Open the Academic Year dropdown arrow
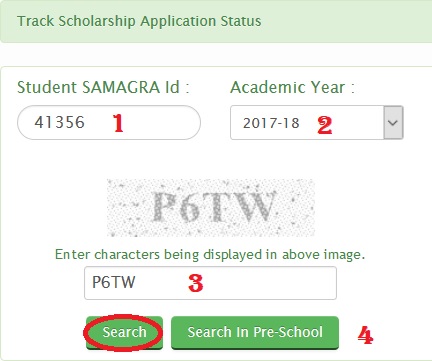Viewport: 432px width, 361px height. point(393,123)
